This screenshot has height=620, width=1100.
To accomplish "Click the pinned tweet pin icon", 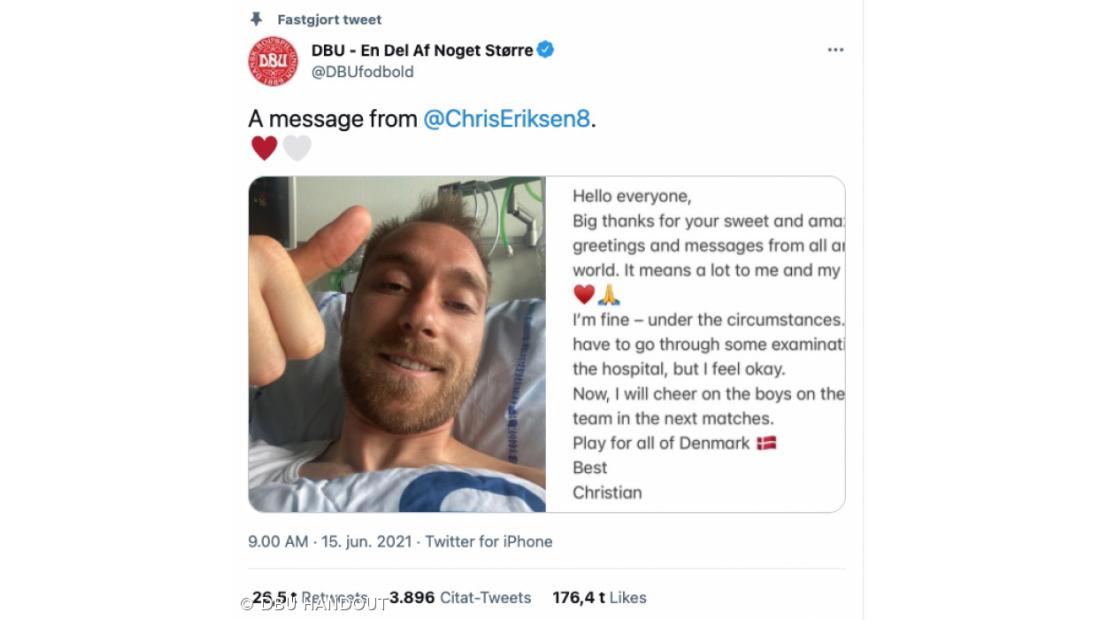I will click(256, 19).
